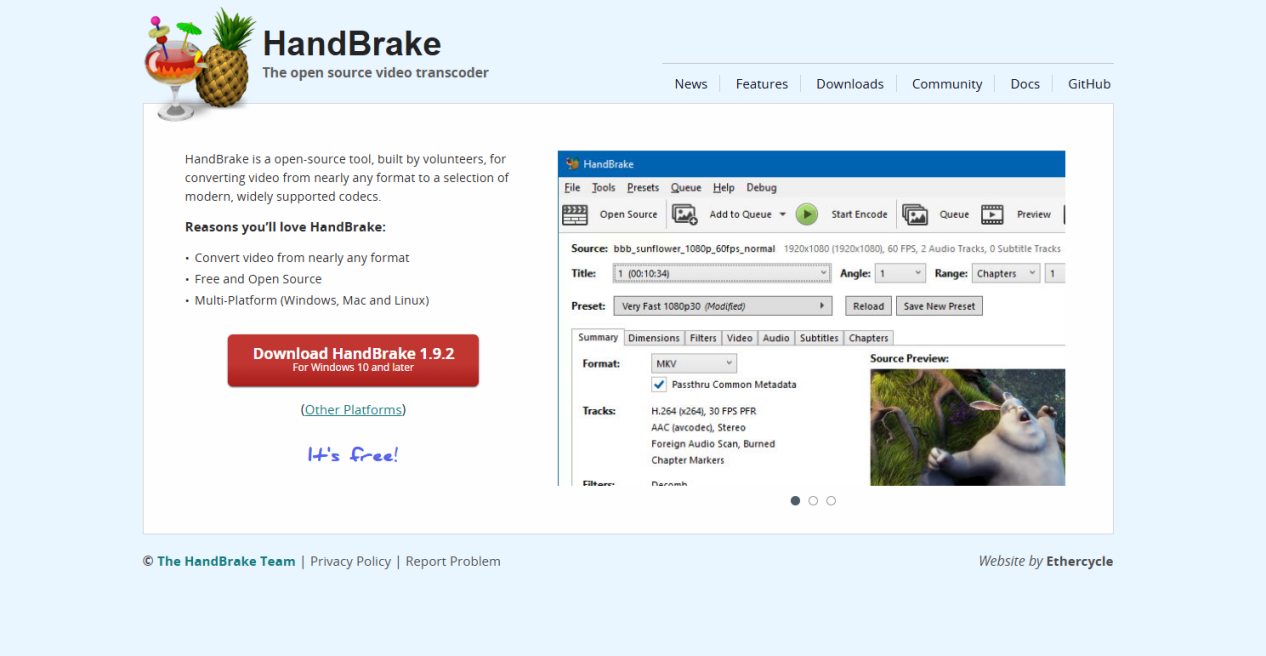Open the GitHub link
This screenshot has width=1266, height=656.
[x=1089, y=84]
